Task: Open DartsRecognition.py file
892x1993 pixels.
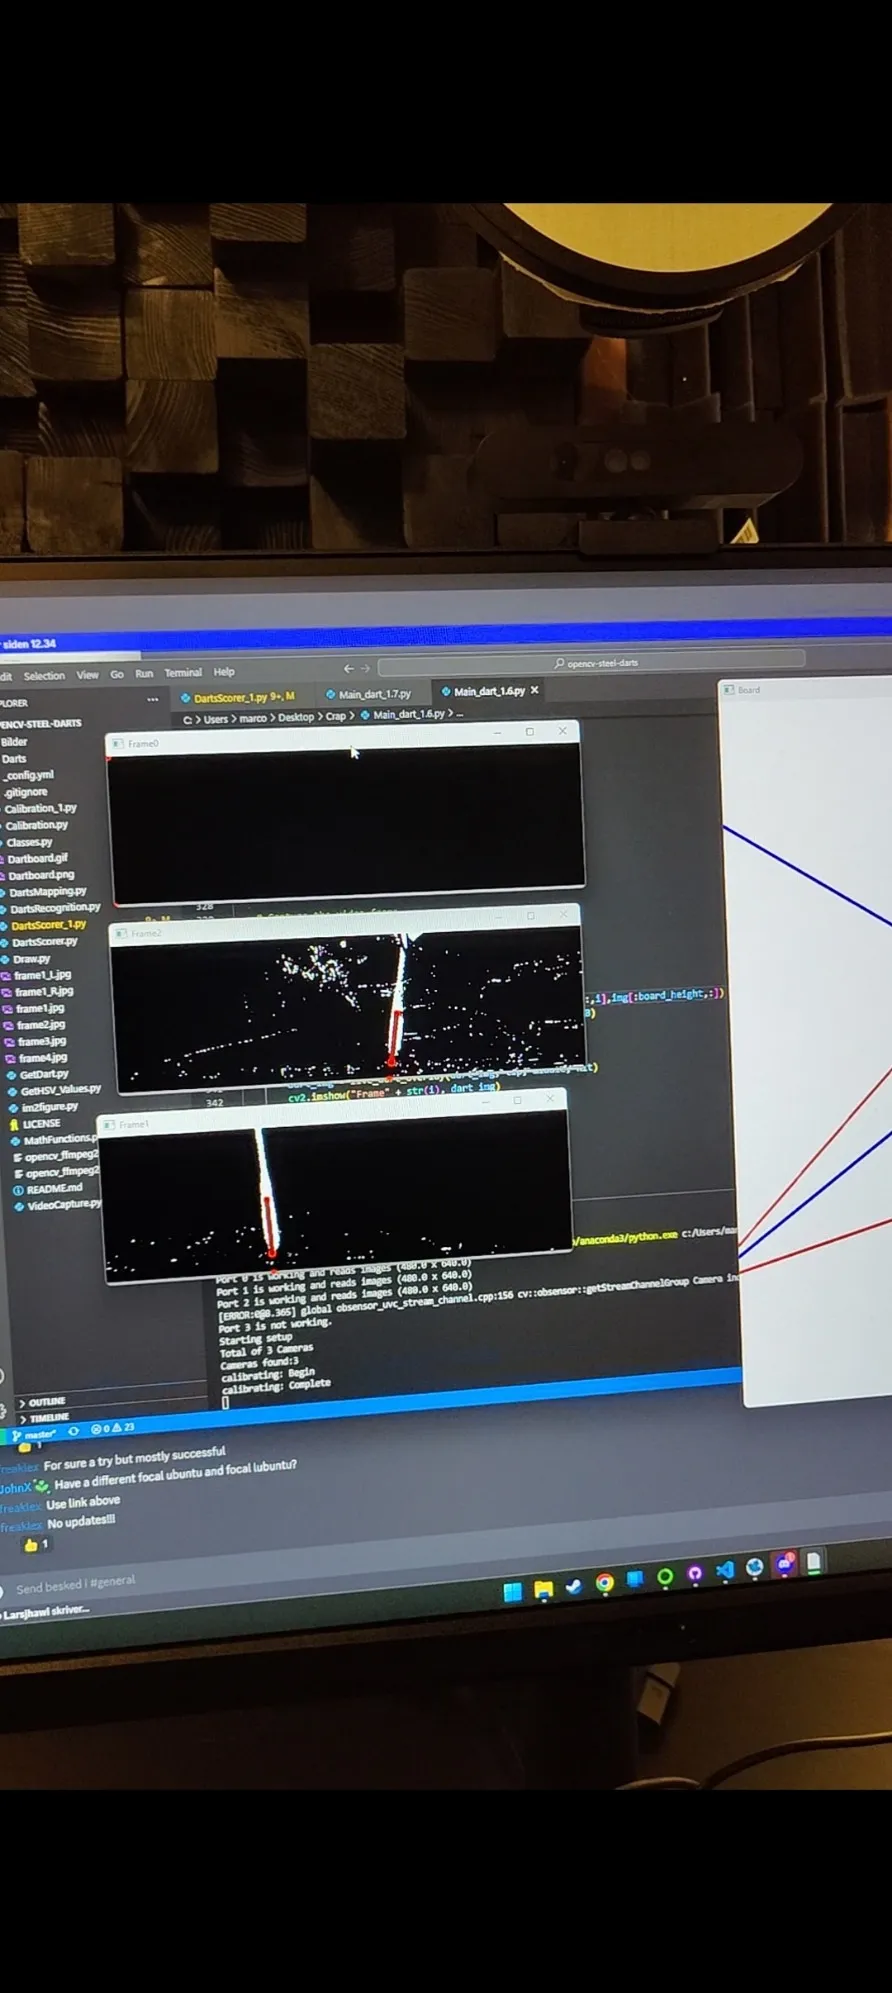Action: click(53, 908)
